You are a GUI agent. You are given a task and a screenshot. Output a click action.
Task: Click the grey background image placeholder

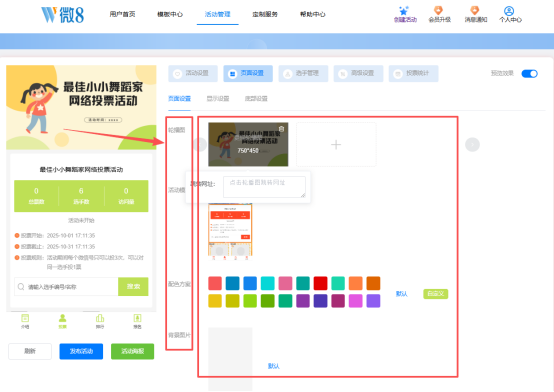tap(230, 351)
